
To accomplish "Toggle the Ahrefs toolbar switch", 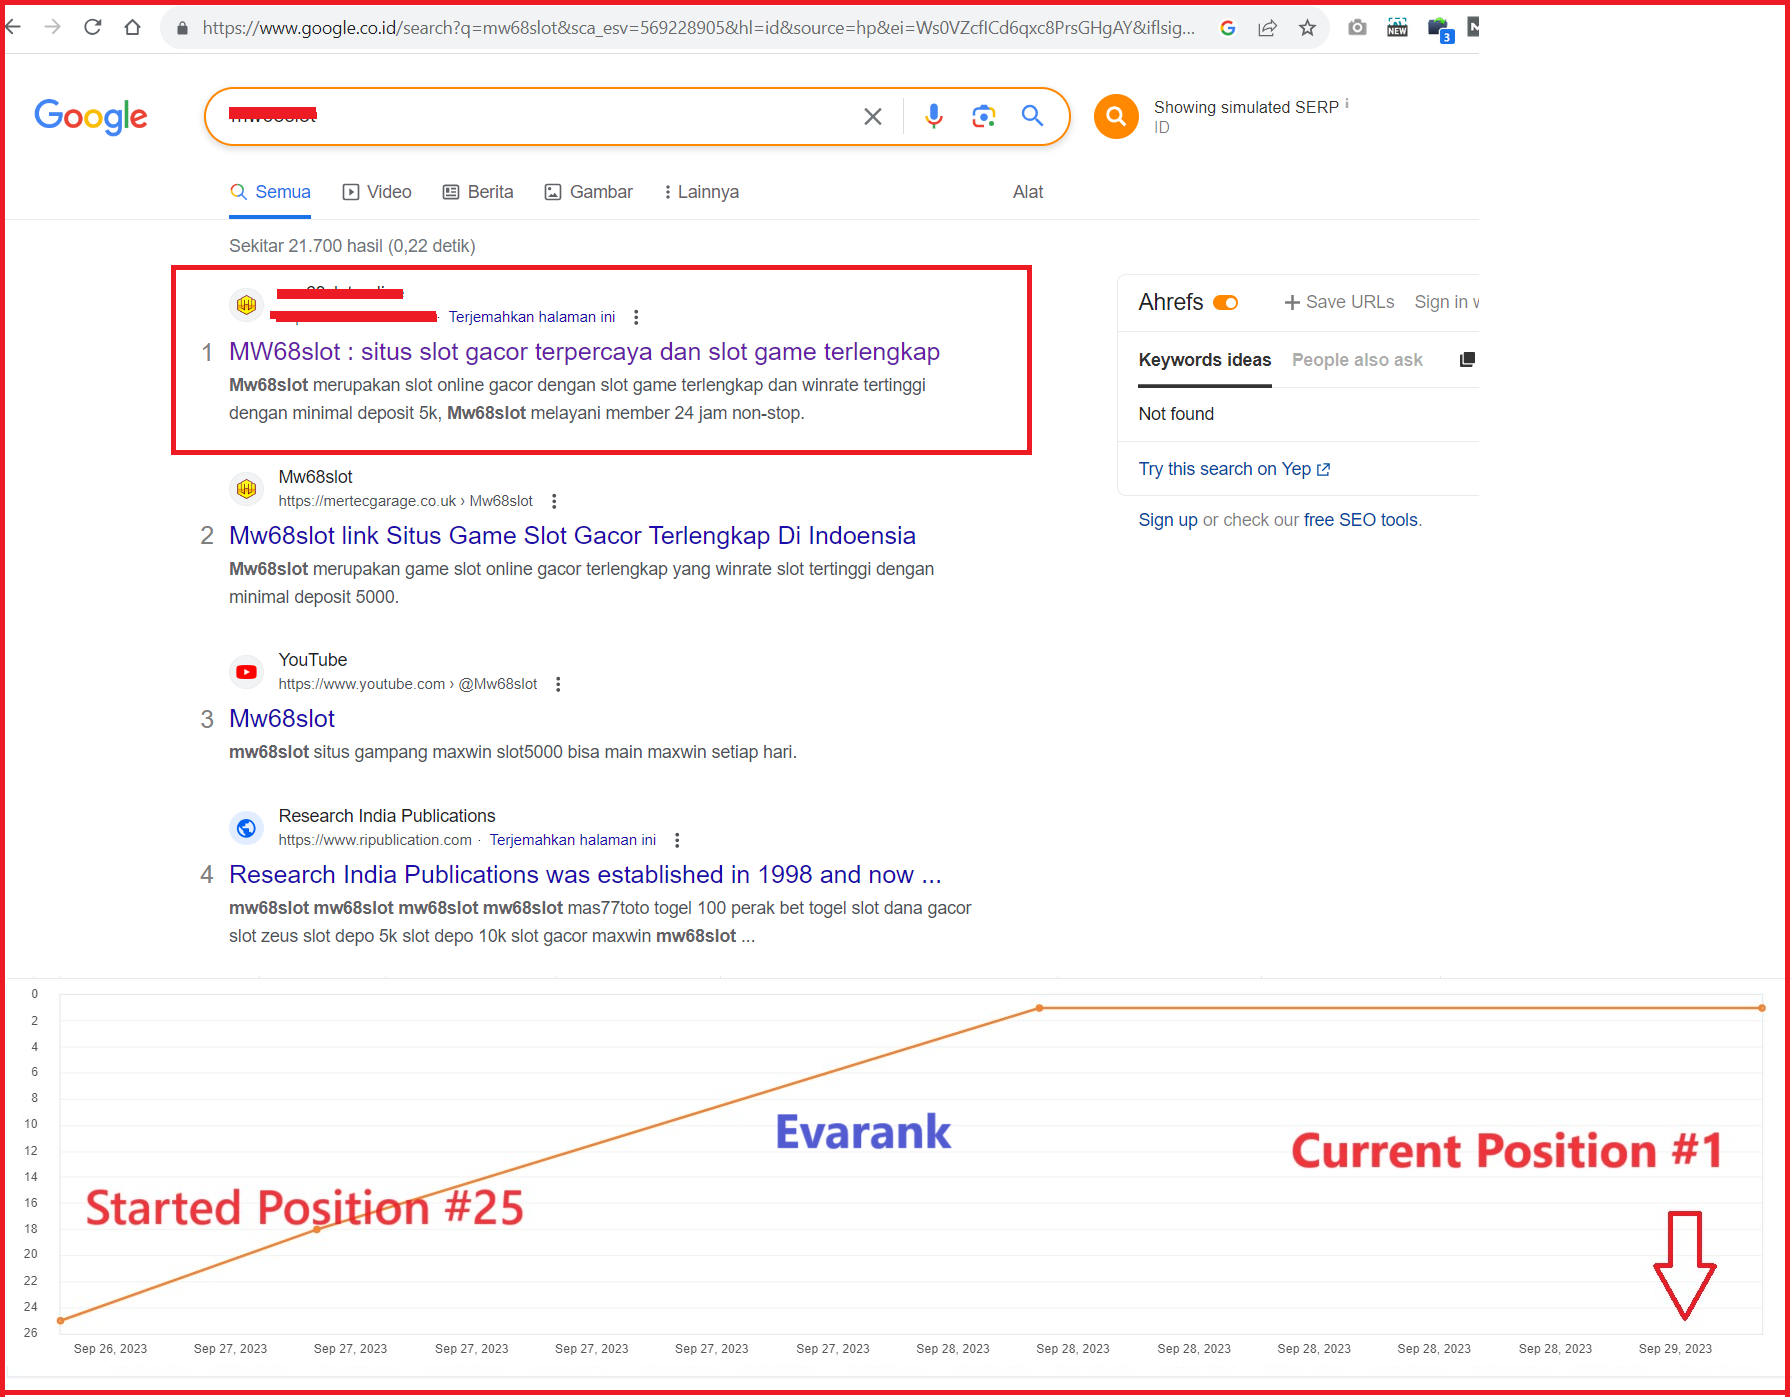I will (1226, 302).
